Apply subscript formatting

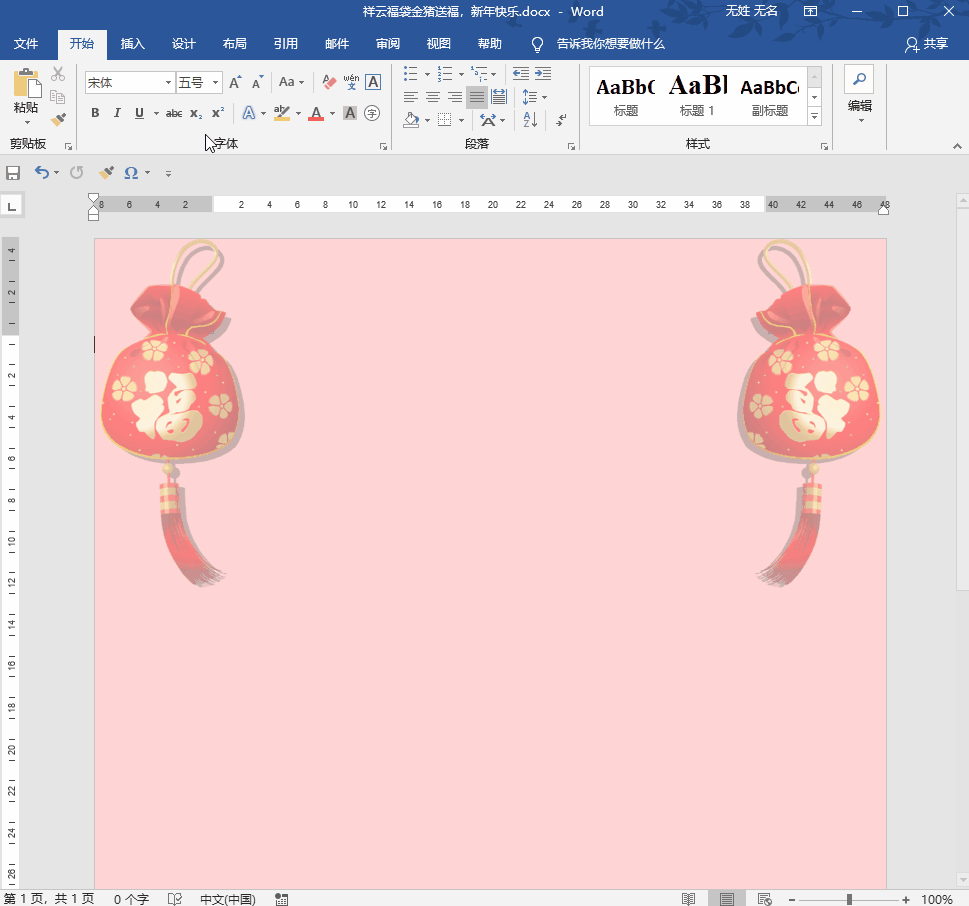tap(196, 113)
